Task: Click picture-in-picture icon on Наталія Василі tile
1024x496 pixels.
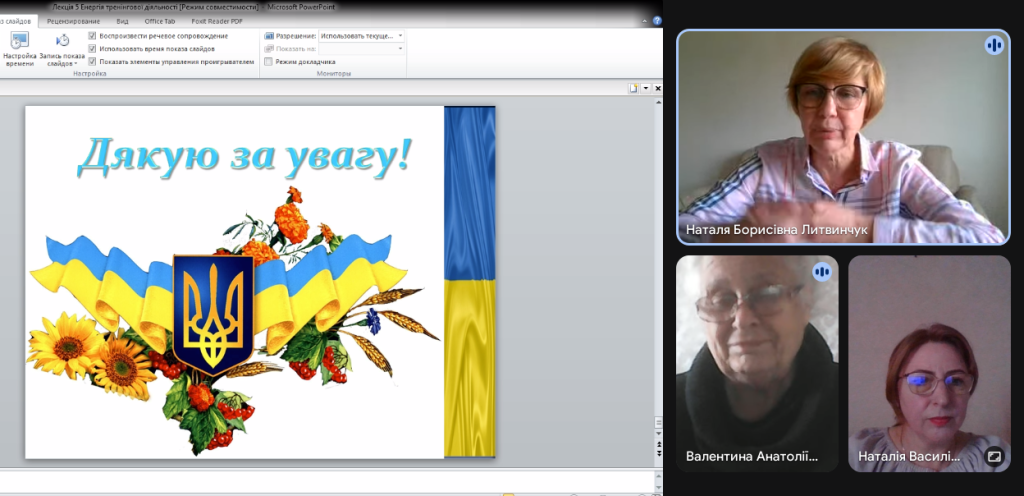Action: 993,456
